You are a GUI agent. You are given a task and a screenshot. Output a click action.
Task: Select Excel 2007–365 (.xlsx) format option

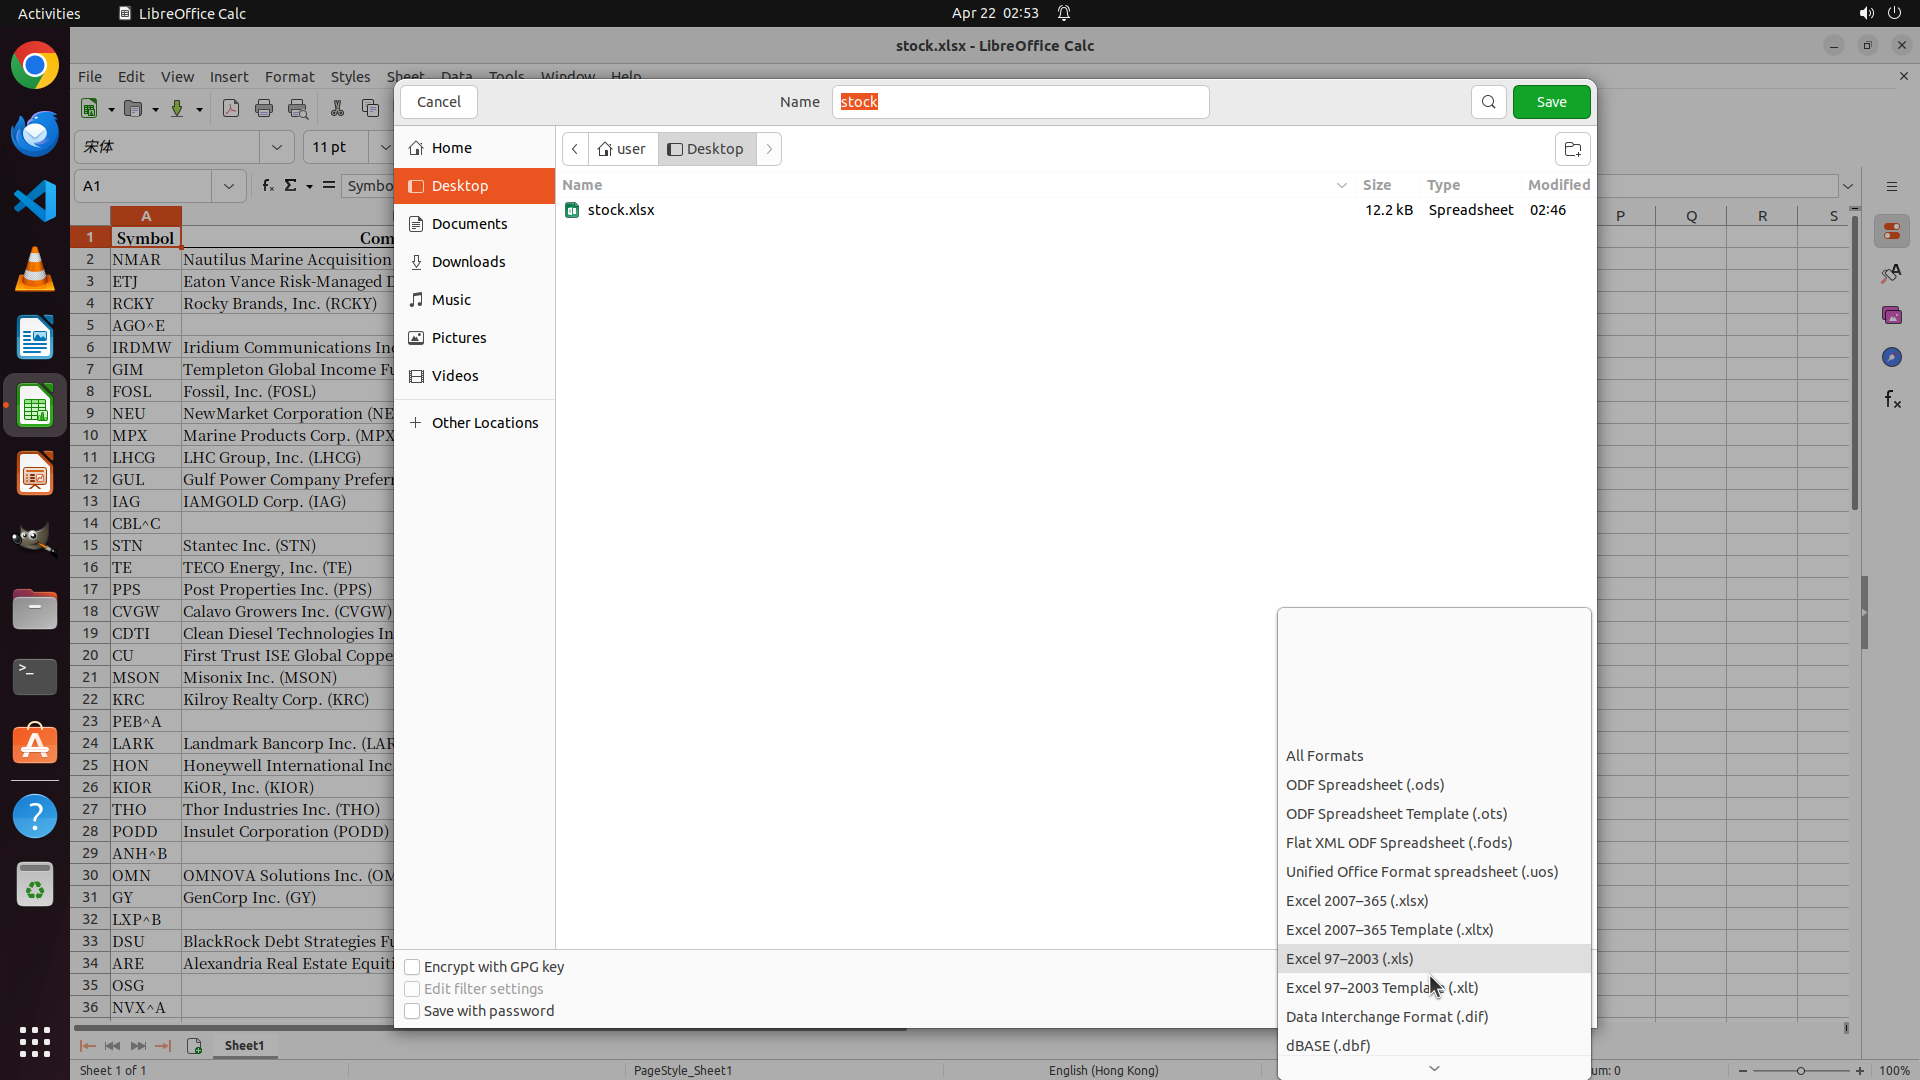point(1357,901)
